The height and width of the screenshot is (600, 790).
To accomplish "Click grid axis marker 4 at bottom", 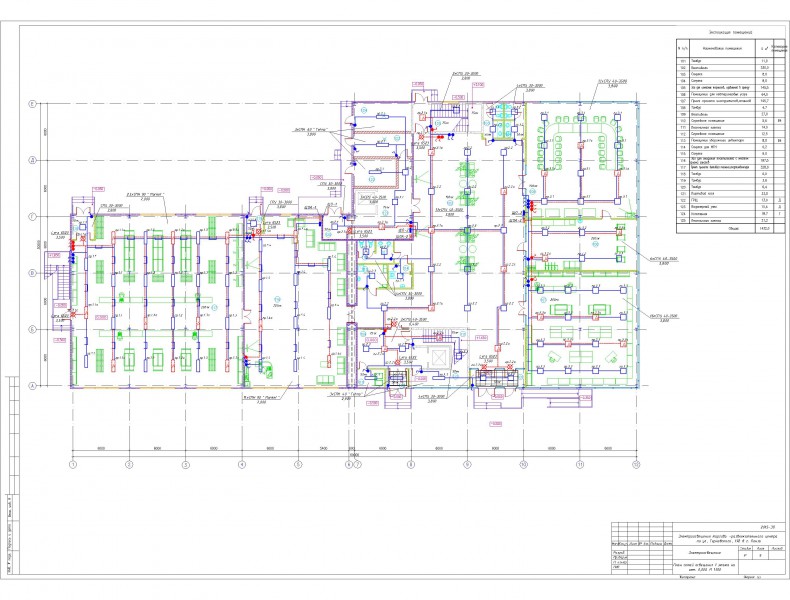I will 242,464.
